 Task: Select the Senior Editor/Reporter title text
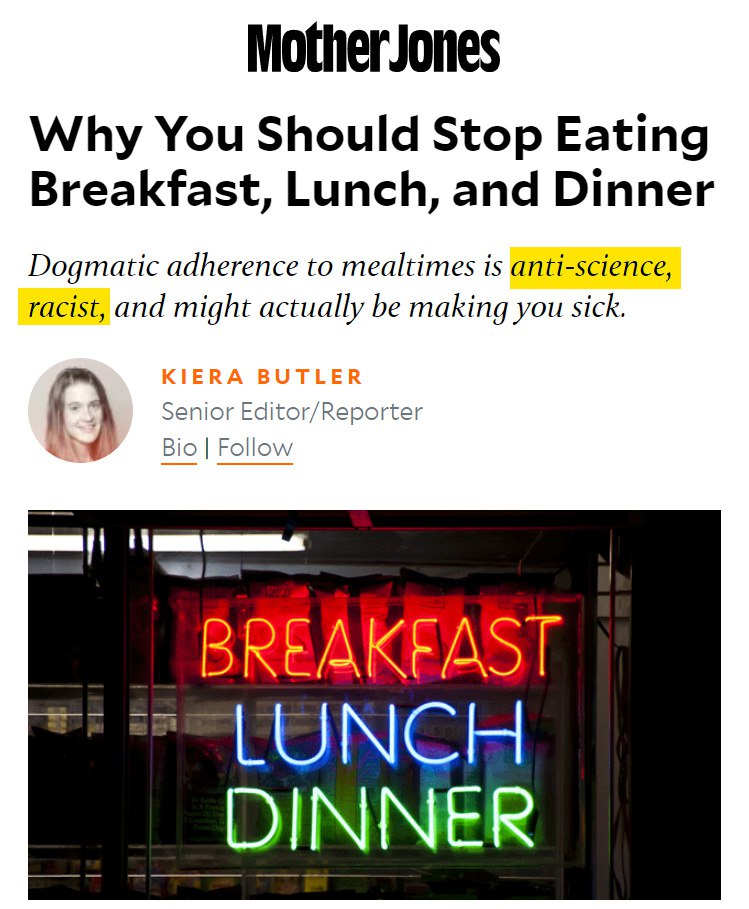[x=292, y=411]
